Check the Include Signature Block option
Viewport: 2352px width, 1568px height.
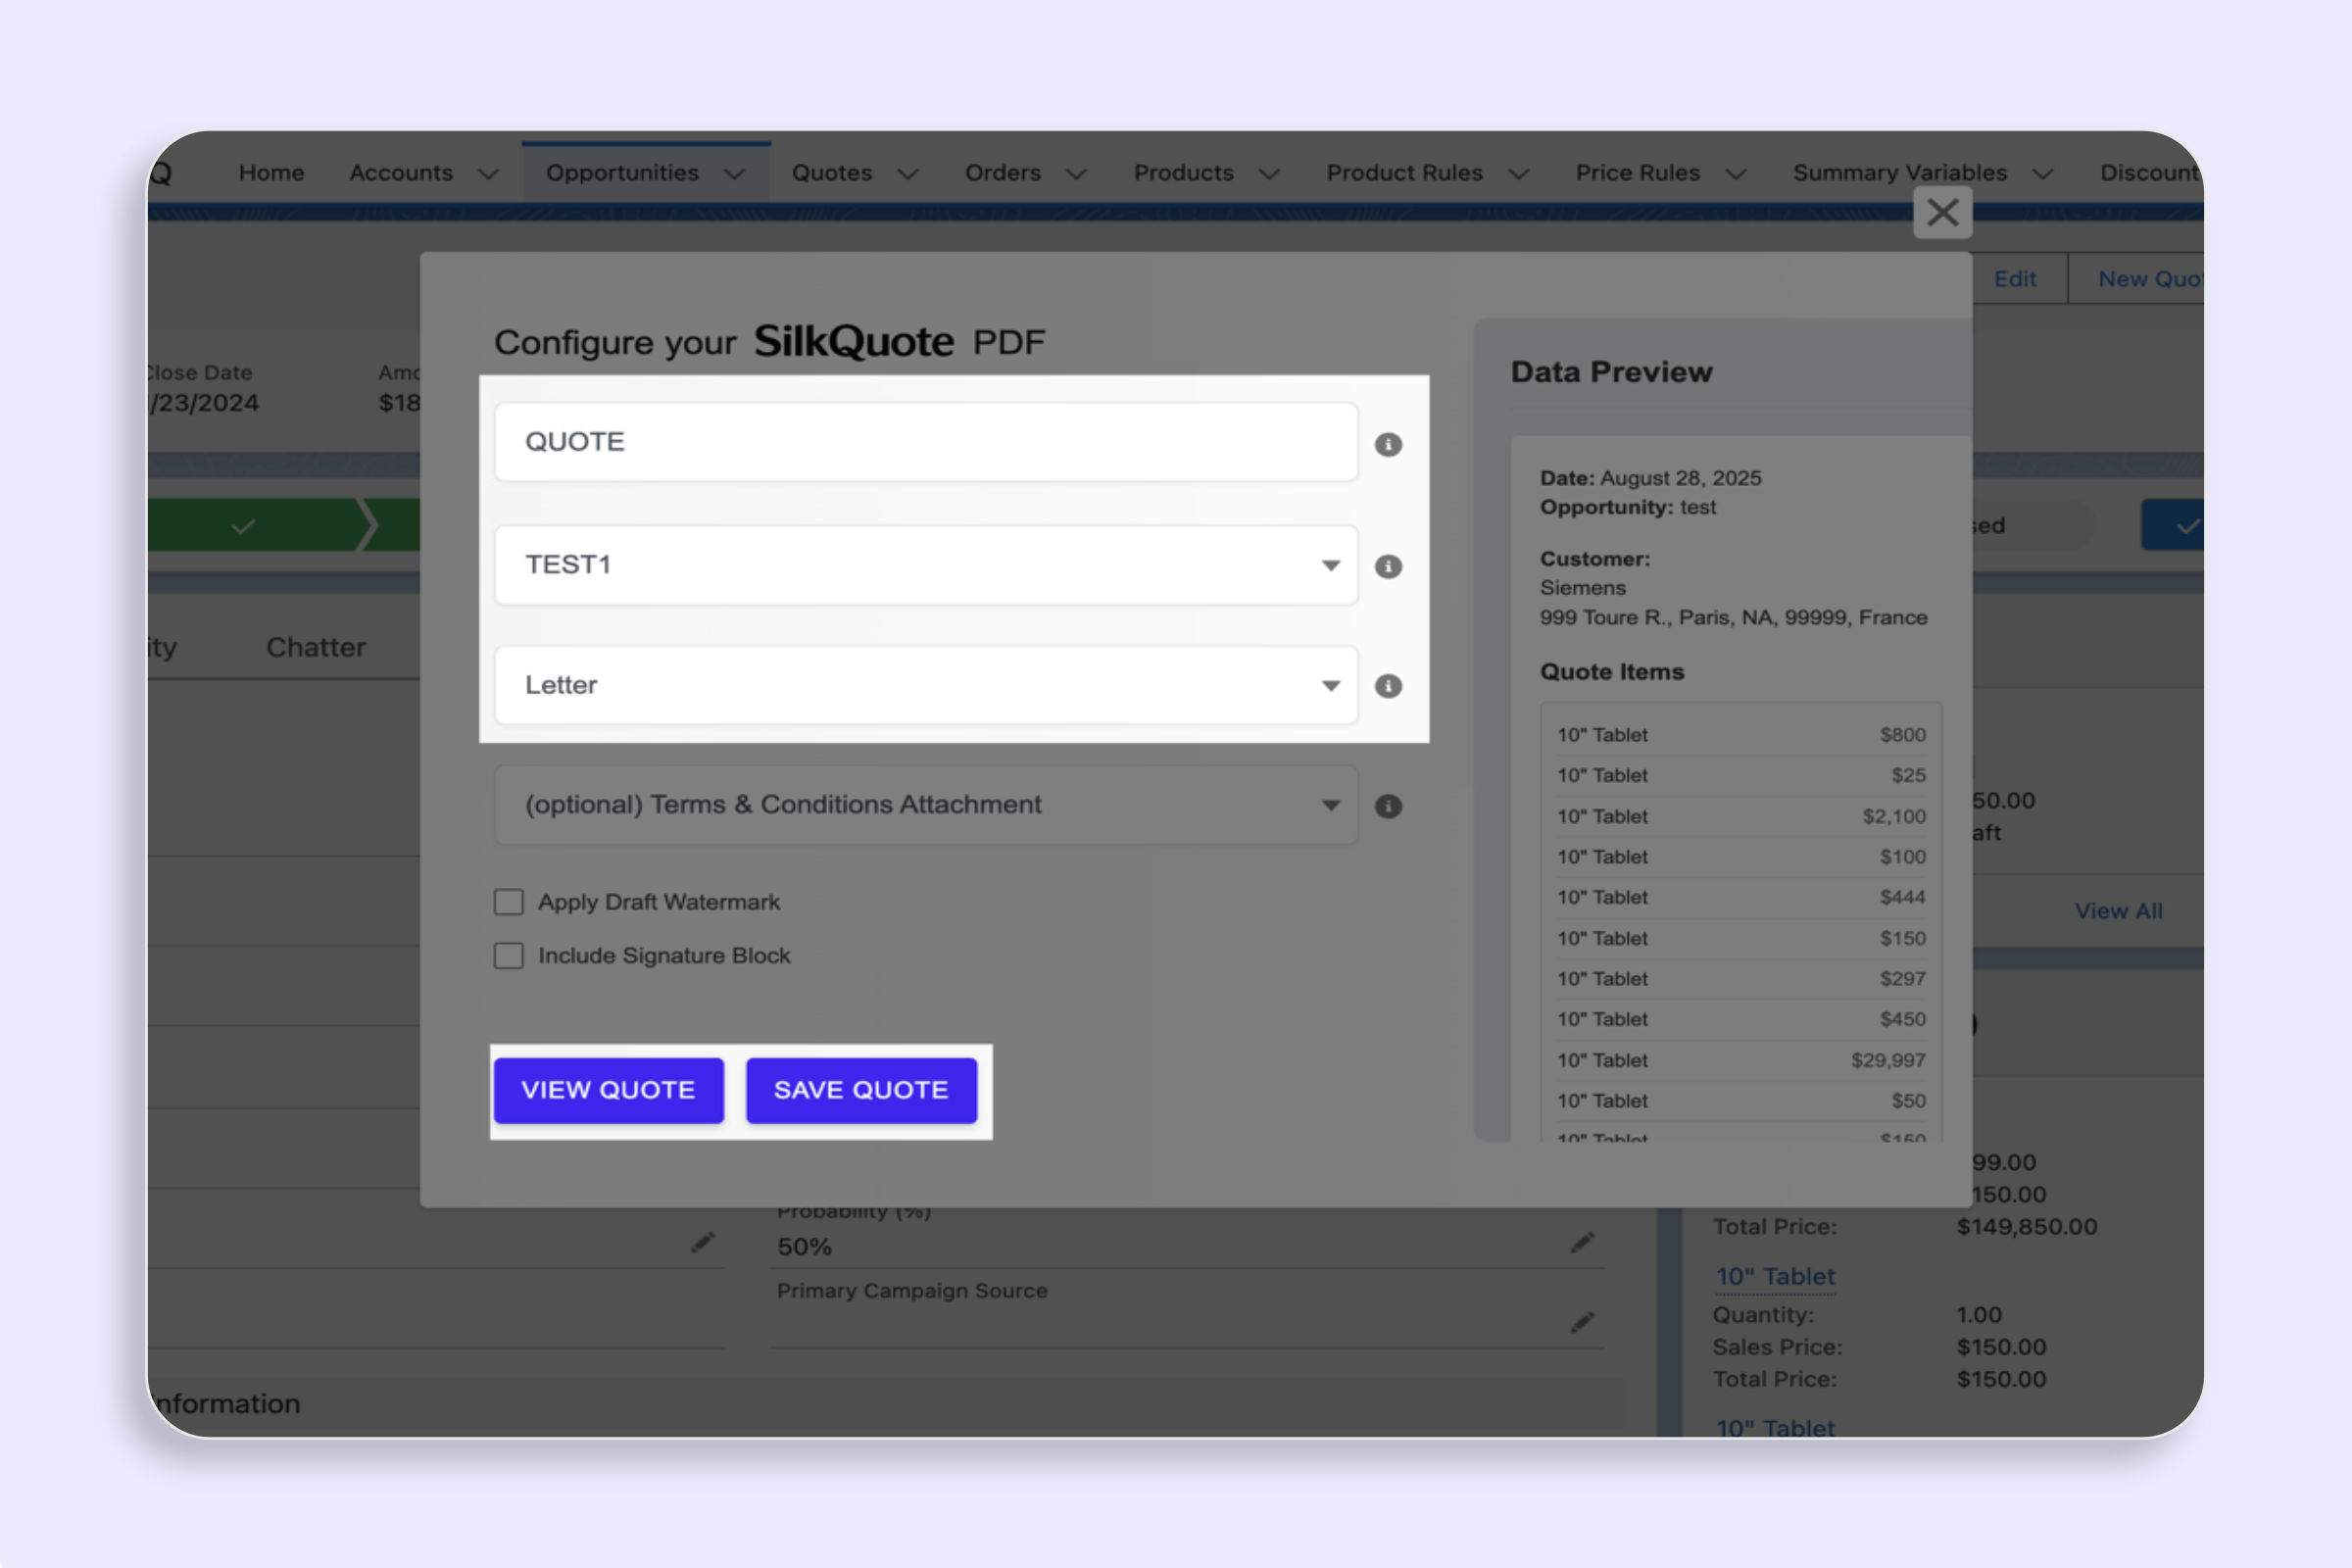click(x=509, y=956)
